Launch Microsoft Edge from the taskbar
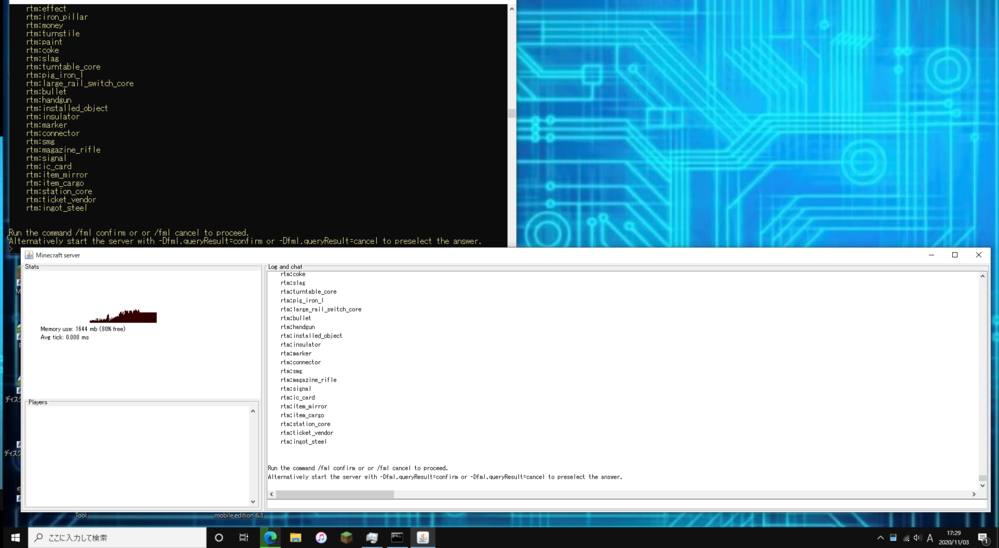Image resolution: width=999 pixels, height=548 pixels. (x=270, y=537)
